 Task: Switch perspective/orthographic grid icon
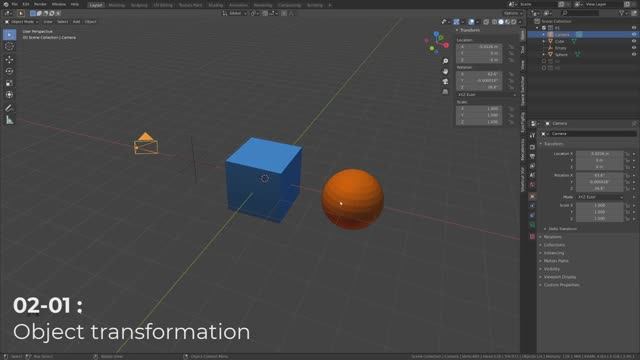[x=445, y=92]
